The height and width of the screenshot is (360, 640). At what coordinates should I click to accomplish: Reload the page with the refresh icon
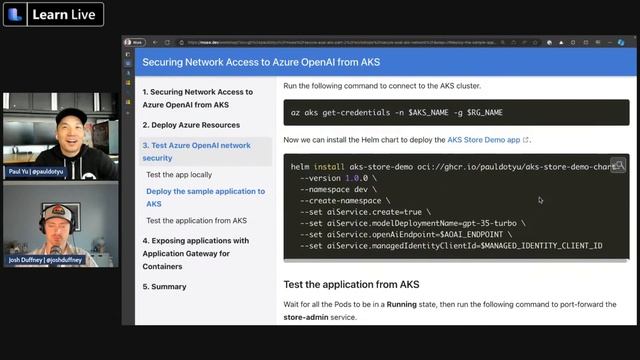click(167, 42)
